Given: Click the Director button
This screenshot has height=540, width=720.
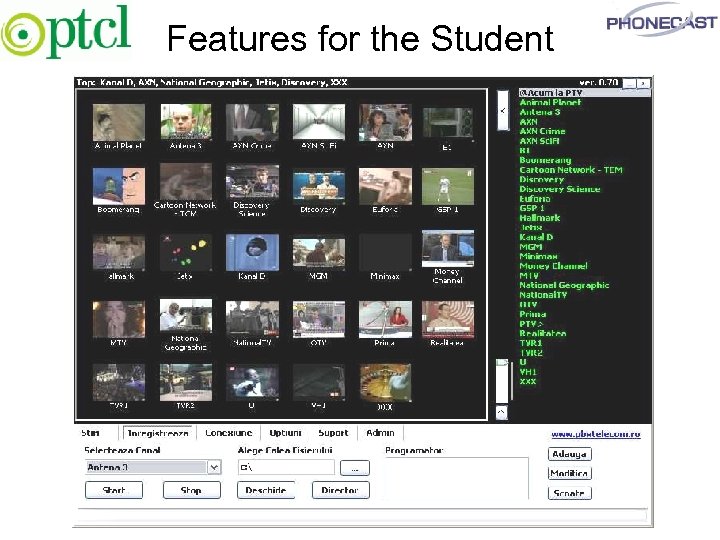Looking at the screenshot, I should pos(340,490).
